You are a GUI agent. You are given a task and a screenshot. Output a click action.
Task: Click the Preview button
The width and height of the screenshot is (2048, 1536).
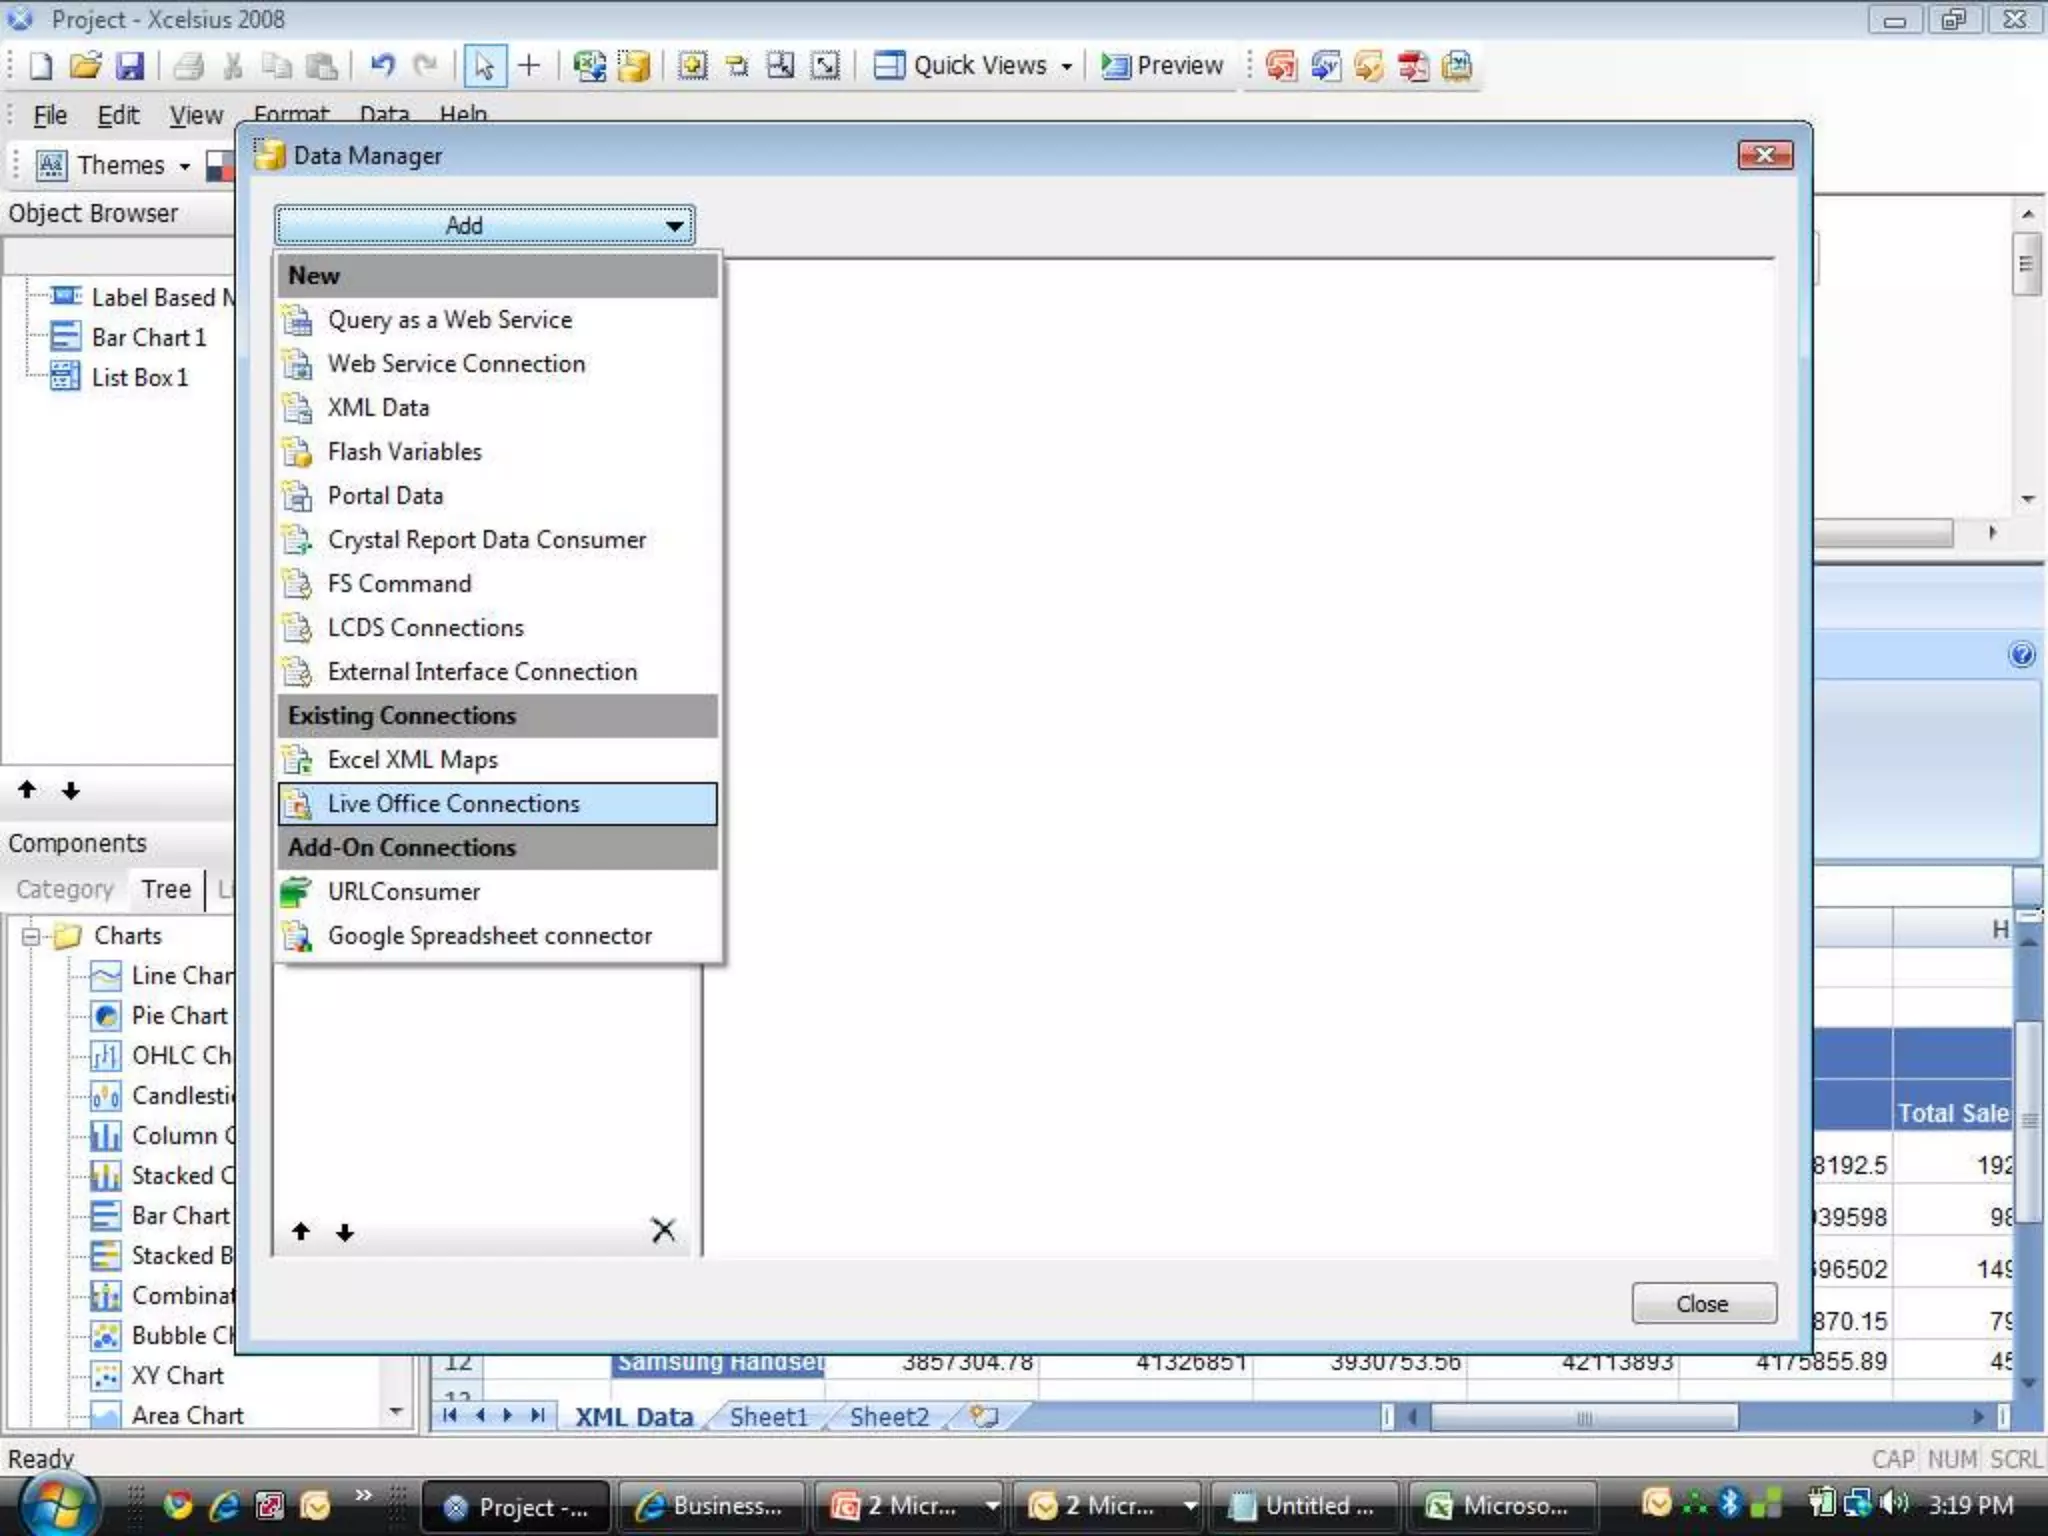coord(1162,66)
